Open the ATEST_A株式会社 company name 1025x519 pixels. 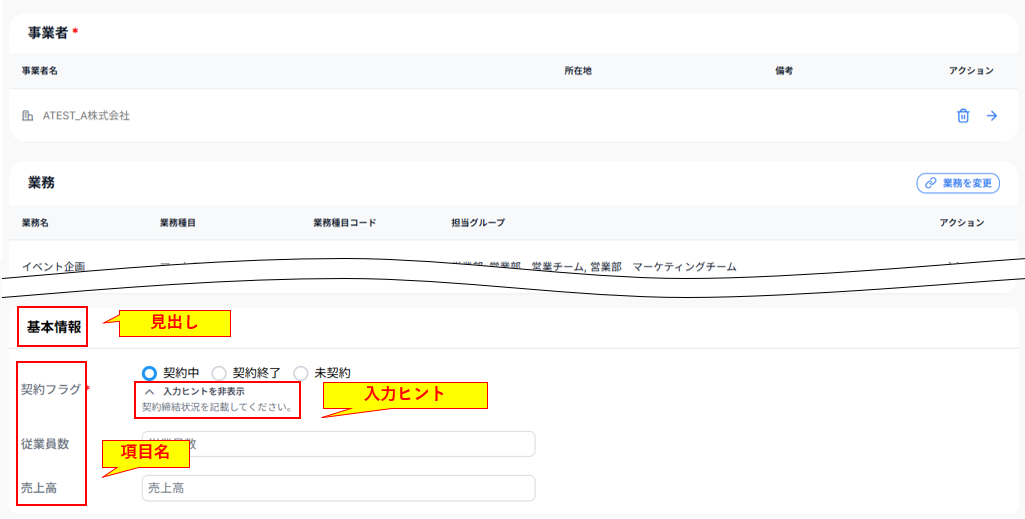[86, 116]
